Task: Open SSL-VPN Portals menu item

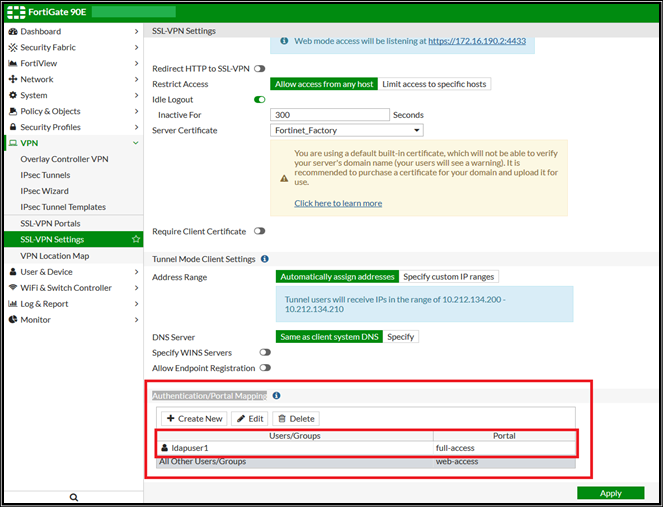Action: tap(51, 224)
